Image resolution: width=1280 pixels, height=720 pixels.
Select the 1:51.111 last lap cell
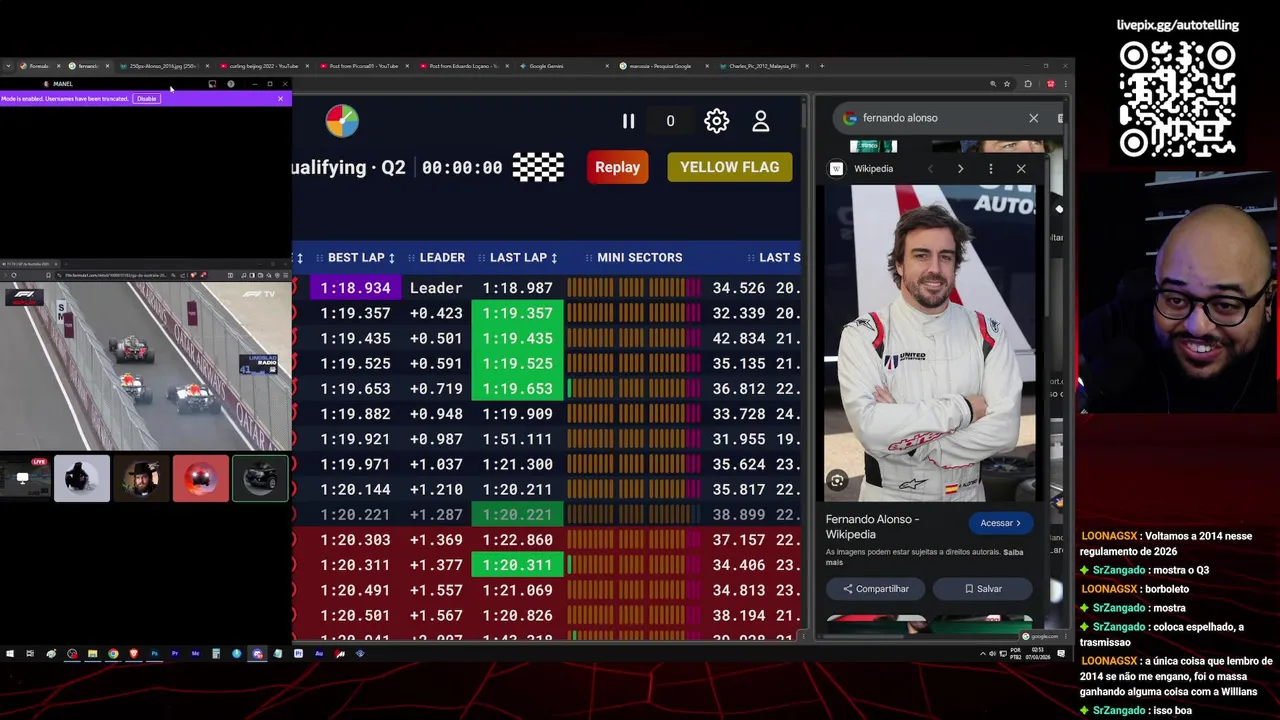(517, 439)
